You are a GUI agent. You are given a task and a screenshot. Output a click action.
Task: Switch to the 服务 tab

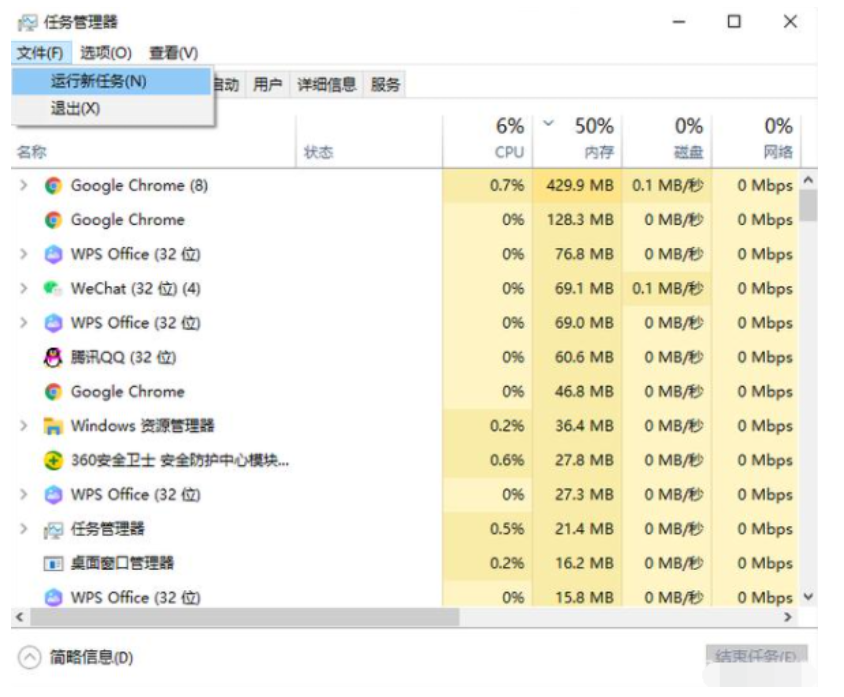(x=385, y=85)
